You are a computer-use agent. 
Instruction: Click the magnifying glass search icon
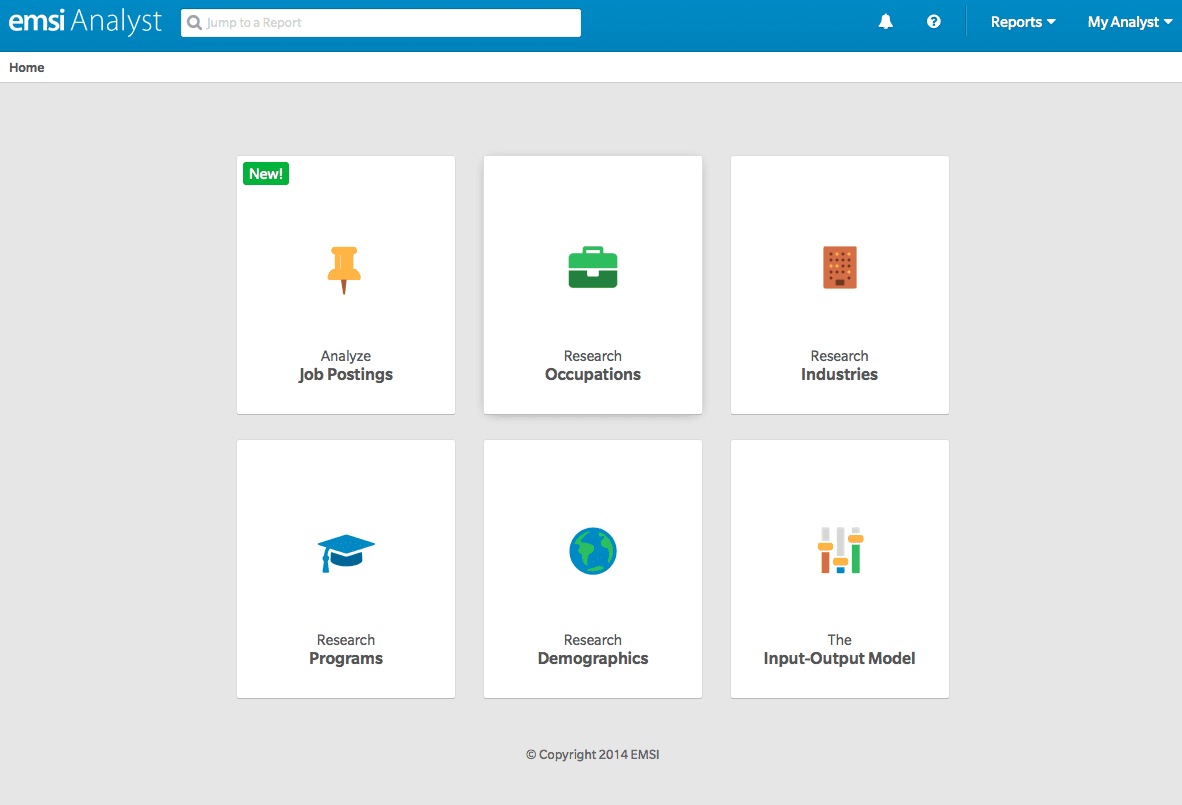point(195,23)
